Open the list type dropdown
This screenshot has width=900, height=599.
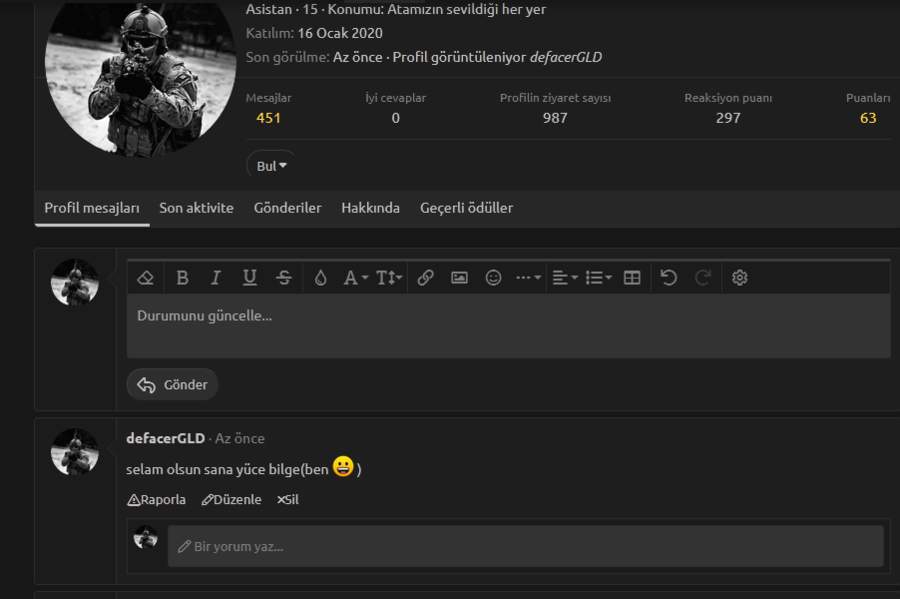point(599,278)
